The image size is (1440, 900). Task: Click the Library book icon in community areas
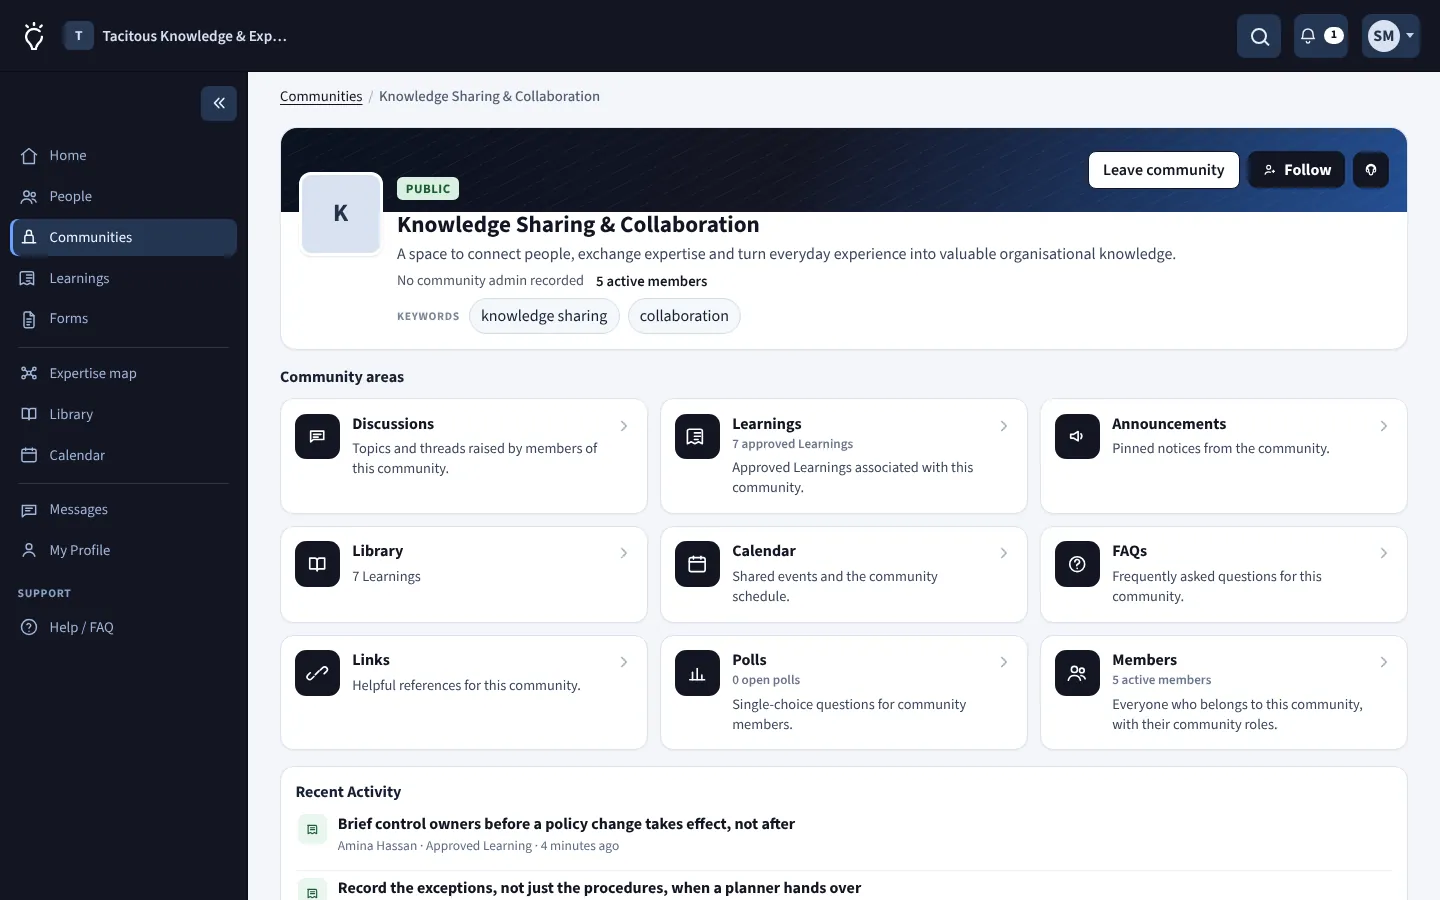[x=317, y=564]
